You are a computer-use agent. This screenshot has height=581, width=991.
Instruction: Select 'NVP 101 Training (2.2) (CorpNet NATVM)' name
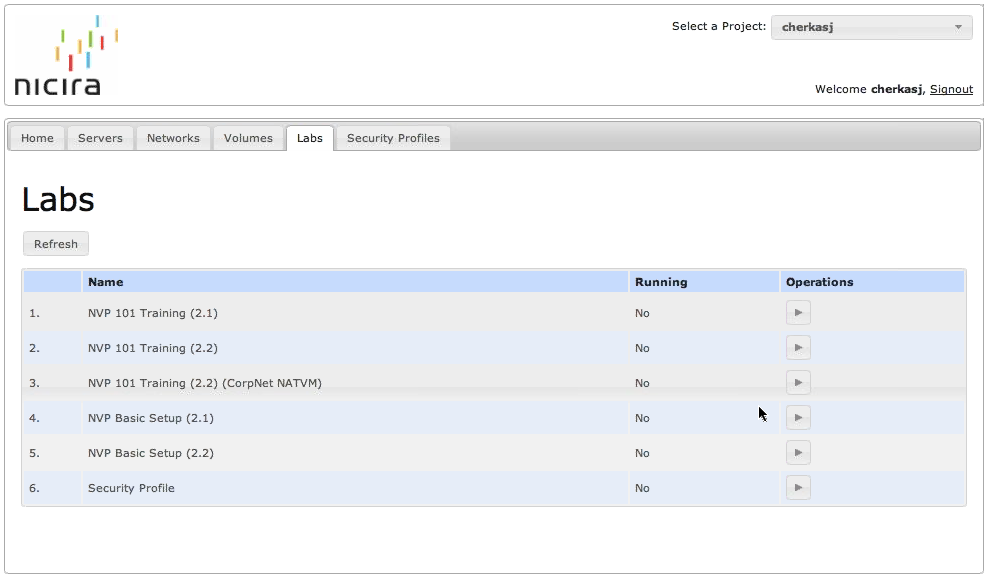(205, 382)
